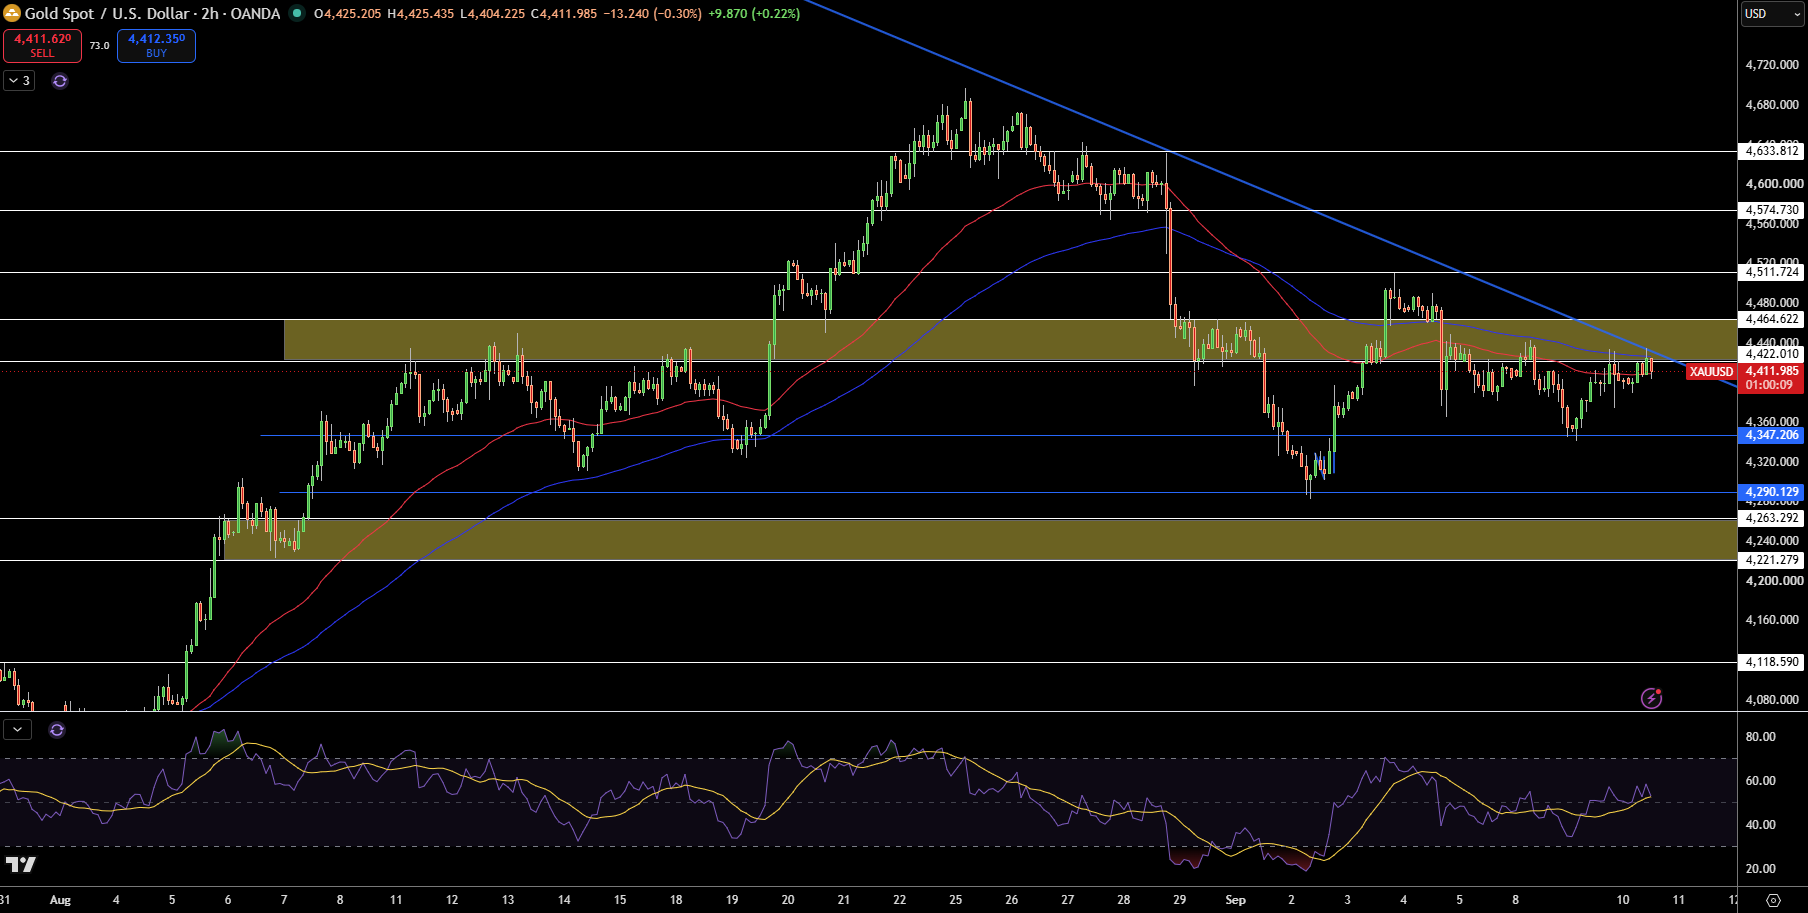This screenshot has height=913, width=1808.
Task: Click the 4,411.985 last price label
Action: 1772,371
